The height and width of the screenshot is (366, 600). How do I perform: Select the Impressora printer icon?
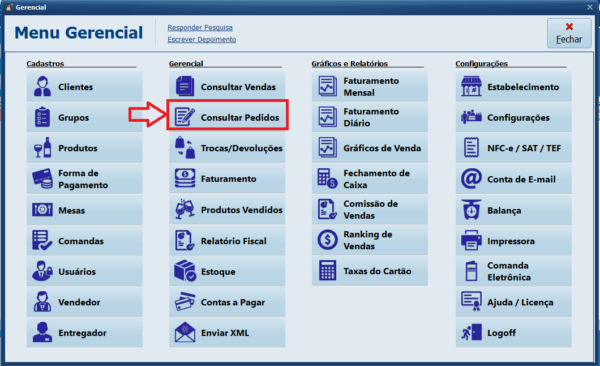471,240
